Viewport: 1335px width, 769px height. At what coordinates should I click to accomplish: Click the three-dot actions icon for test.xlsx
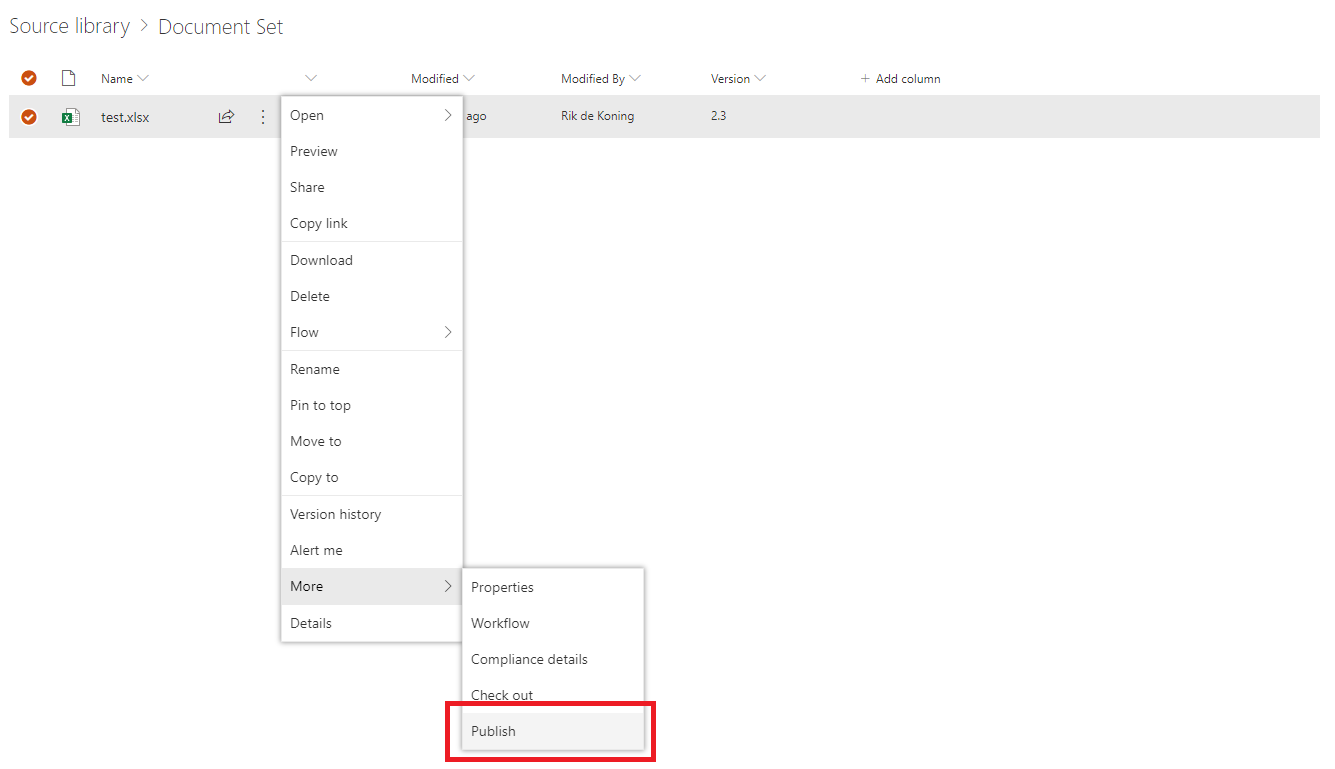pos(263,117)
